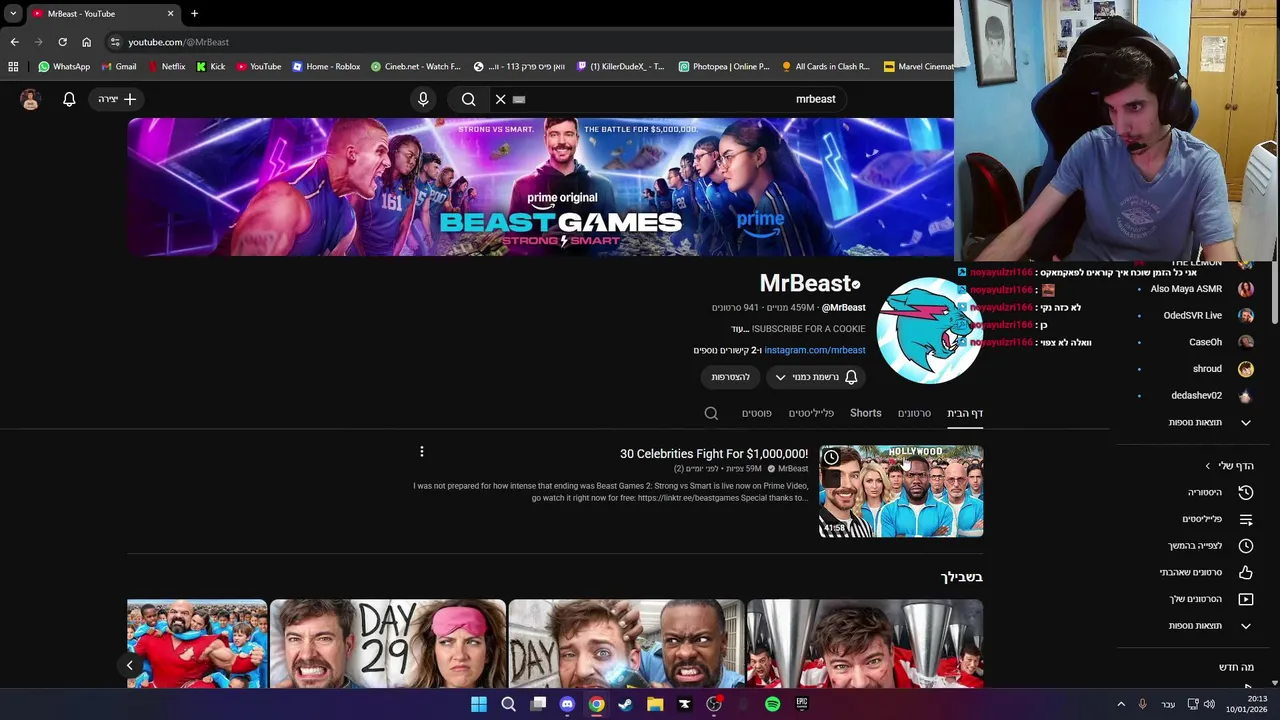Open Gmail bookmark
1280x720 pixels.
[x=118, y=67]
